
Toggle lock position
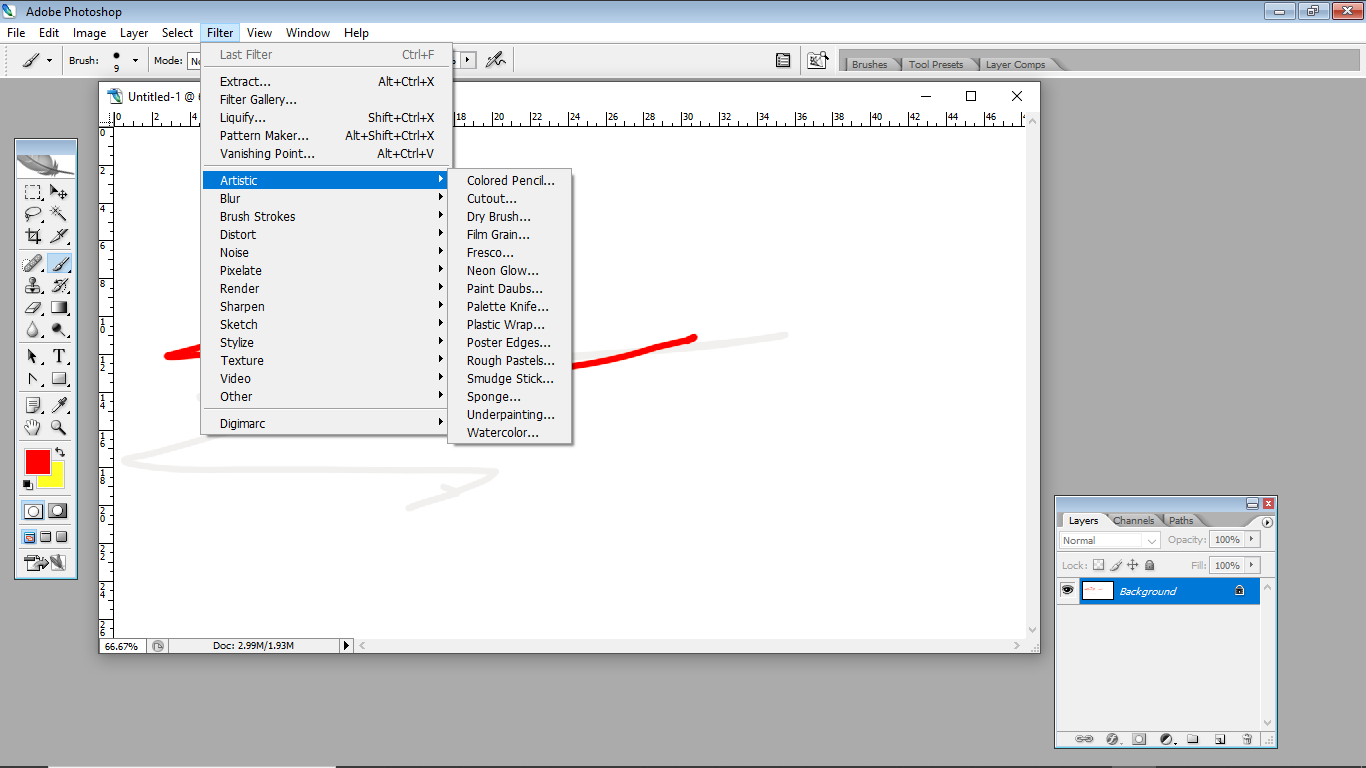pyautogui.click(x=1133, y=565)
